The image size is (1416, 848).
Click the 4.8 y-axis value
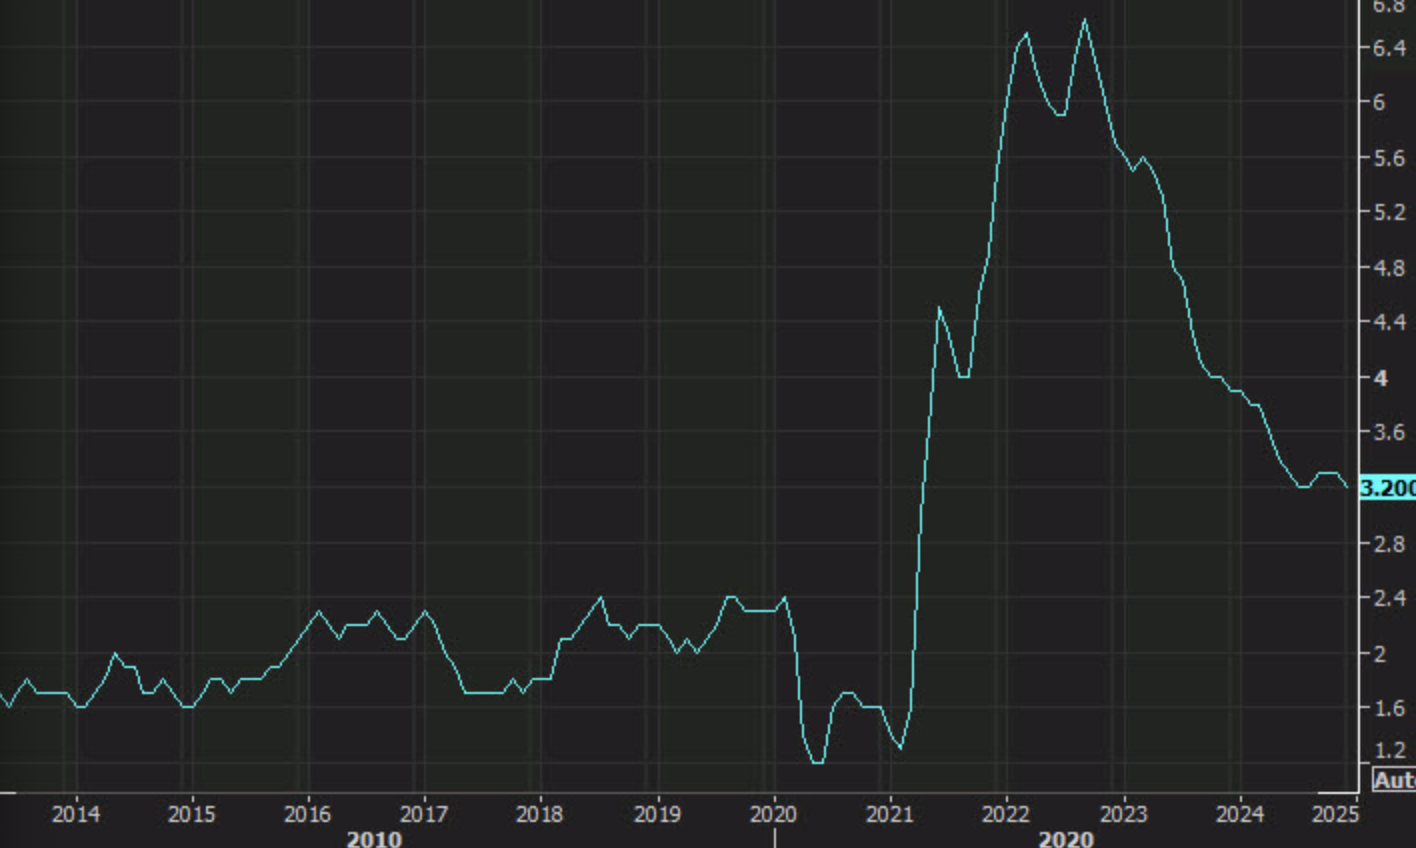tap(1389, 268)
